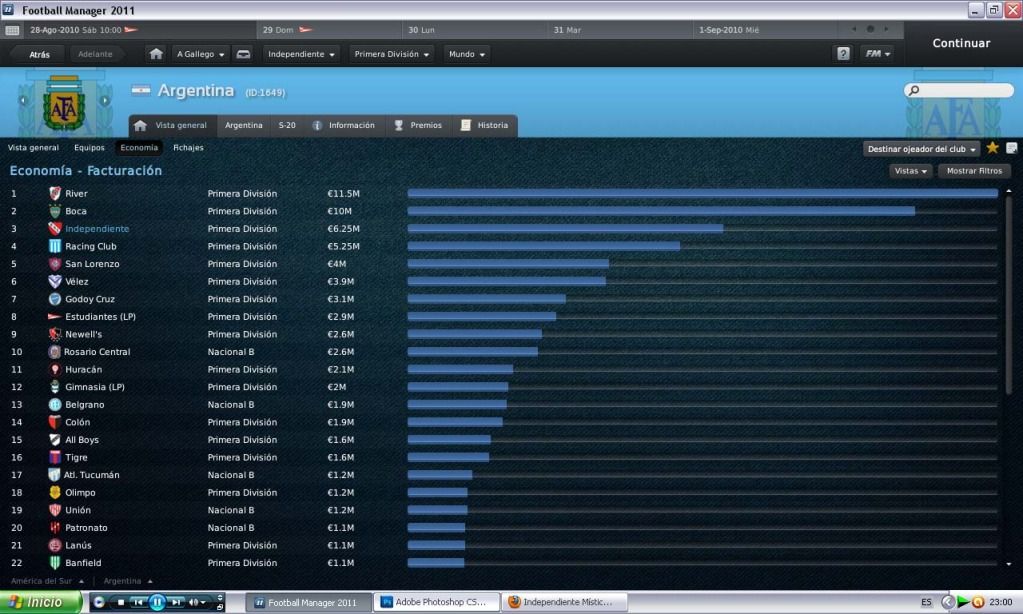Open the FM menu dropdown
The width and height of the screenshot is (1023, 614).
pos(878,54)
